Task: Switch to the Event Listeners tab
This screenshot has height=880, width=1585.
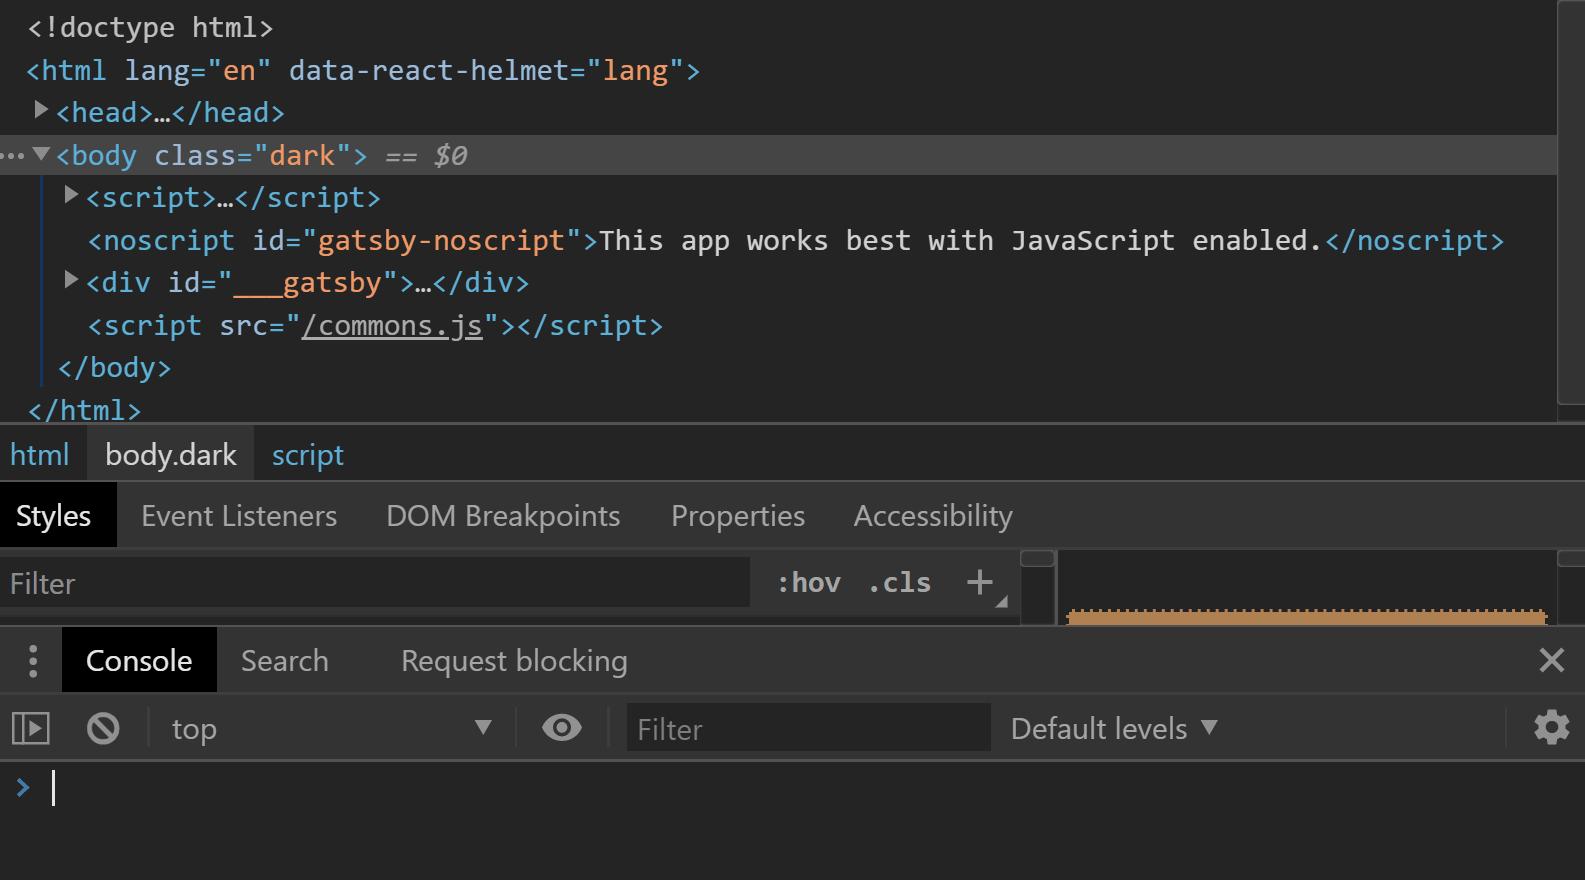Action: [239, 516]
